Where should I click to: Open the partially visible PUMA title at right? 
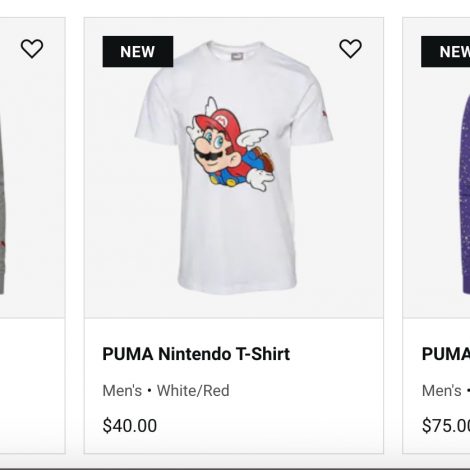click(446, 354)
